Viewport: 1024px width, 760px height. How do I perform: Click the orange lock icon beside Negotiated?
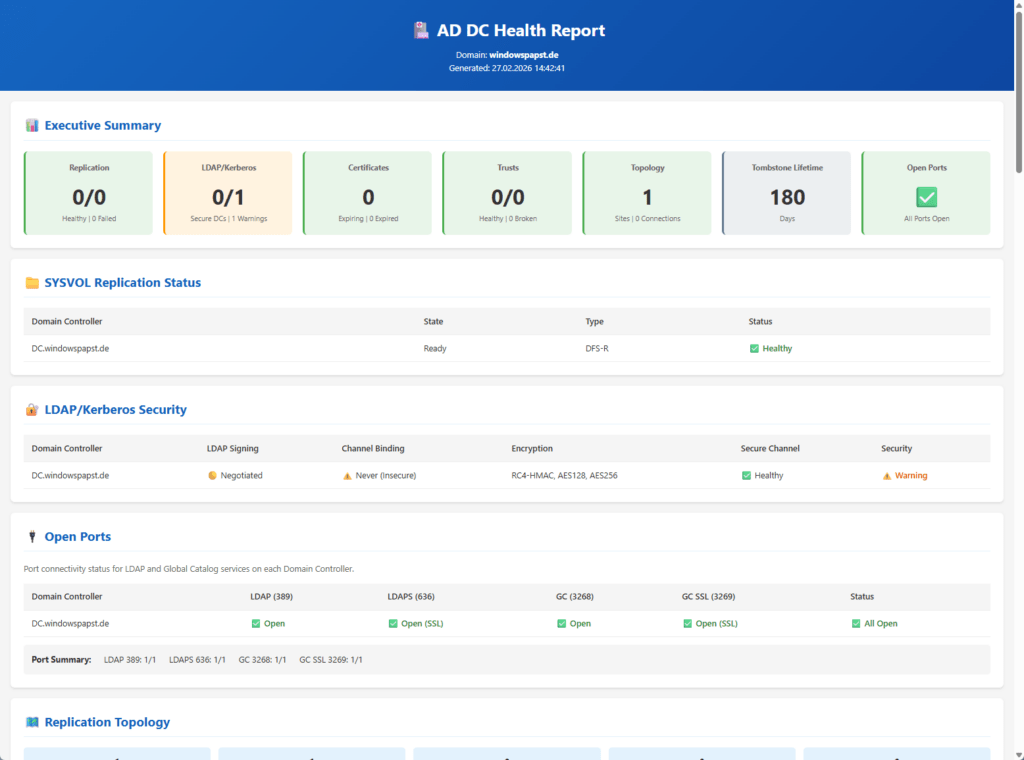pyautogui.click(x=210, y=474)
